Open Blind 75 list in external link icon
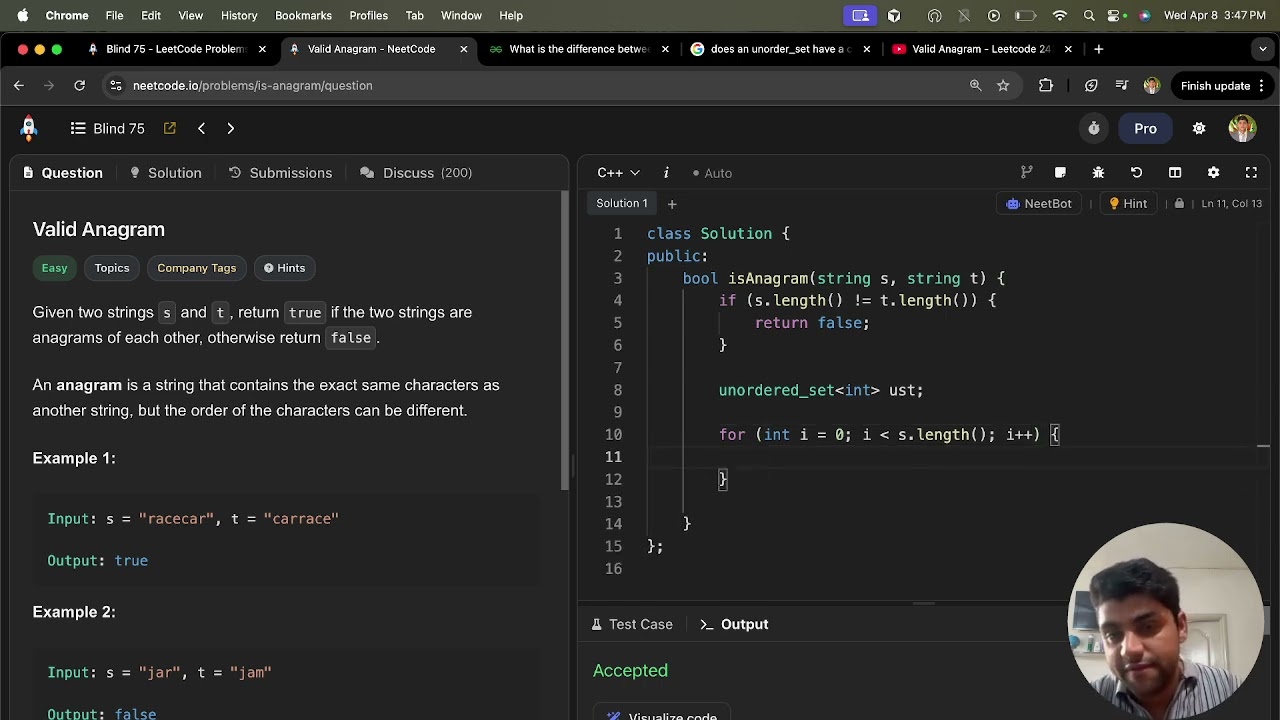Image resolution: width=1280 pixels, height=720 pixels. point(170,128)
